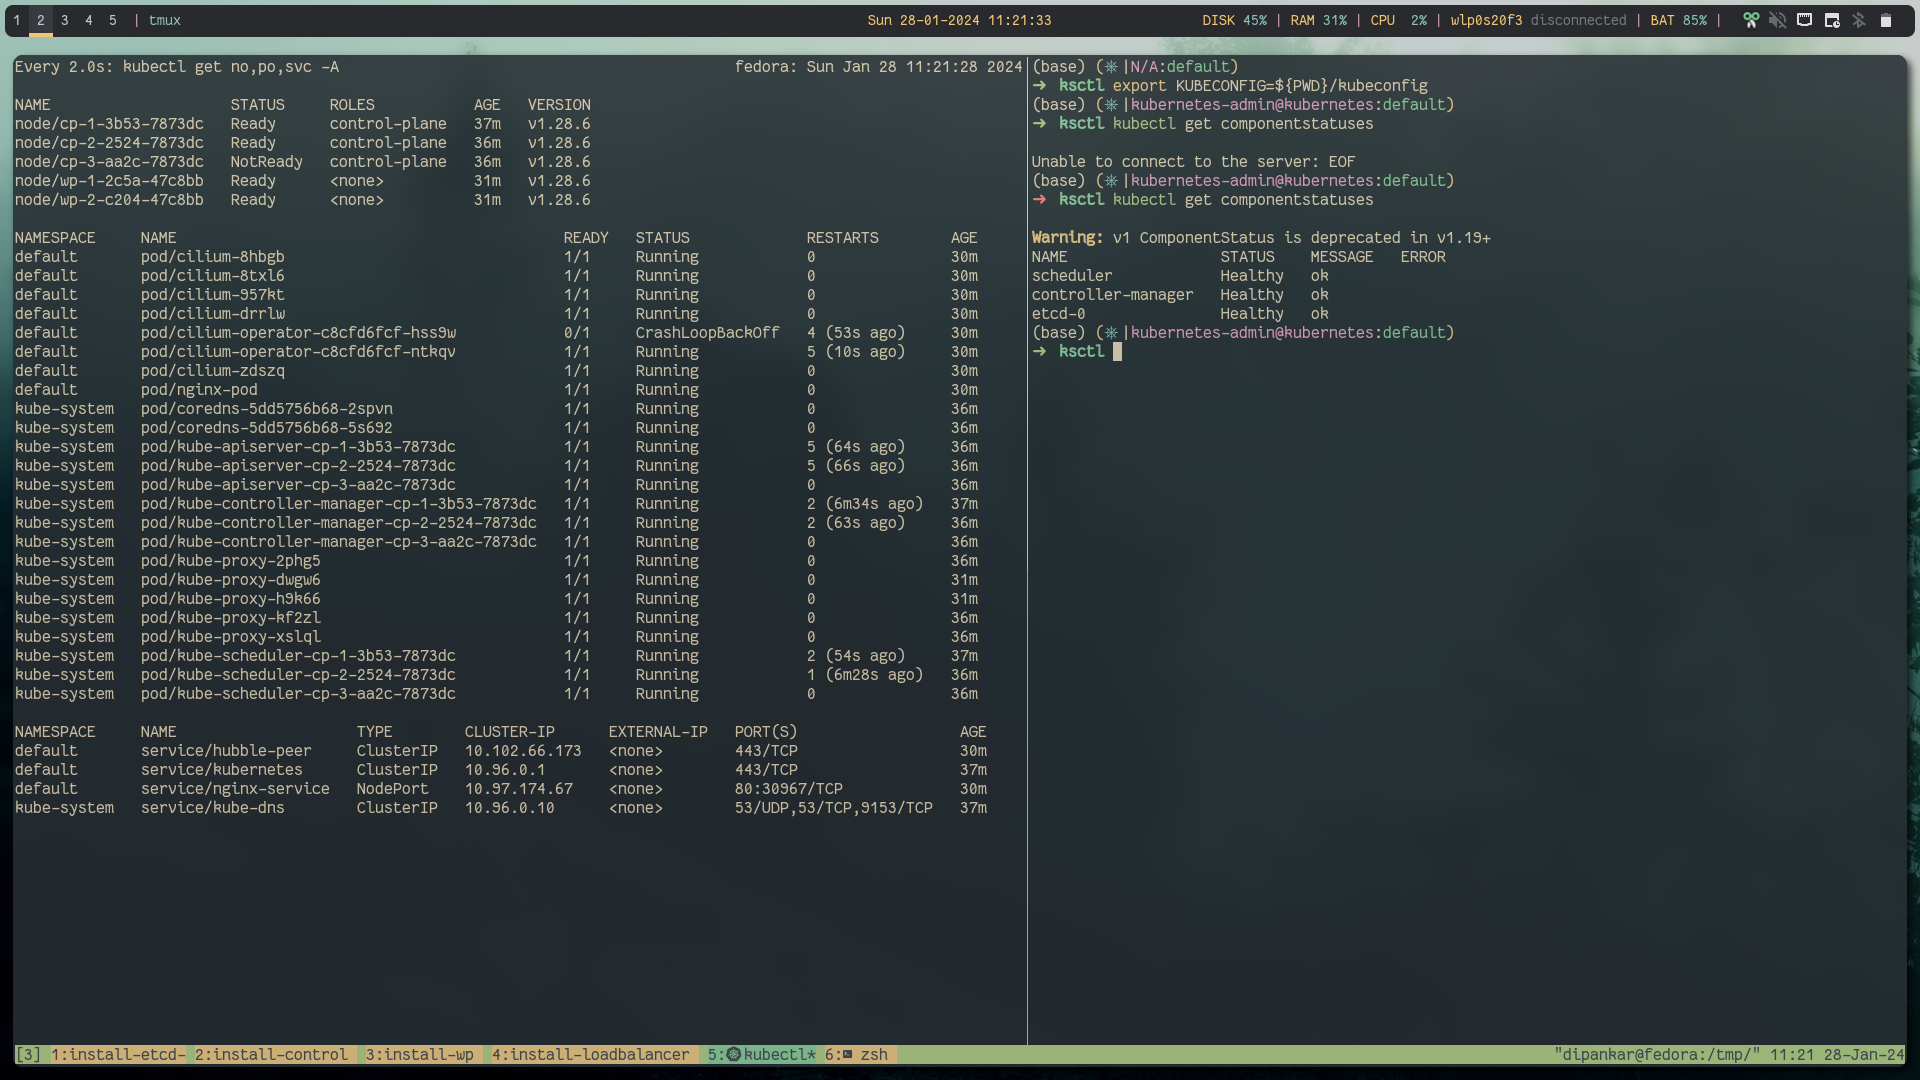Click the deprecation Warning line
Screen dimensions: 1920x1080
point(1261,238)
